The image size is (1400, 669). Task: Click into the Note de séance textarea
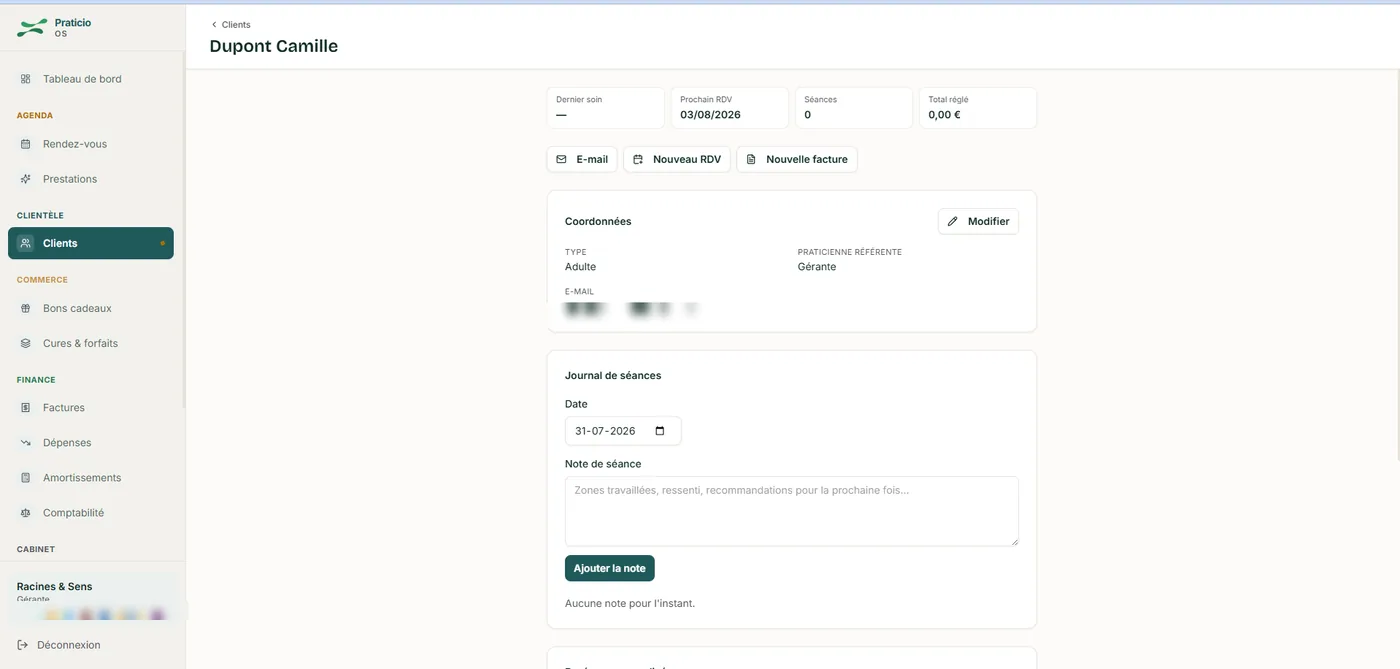pyautogui.click(x=792, y=511)
